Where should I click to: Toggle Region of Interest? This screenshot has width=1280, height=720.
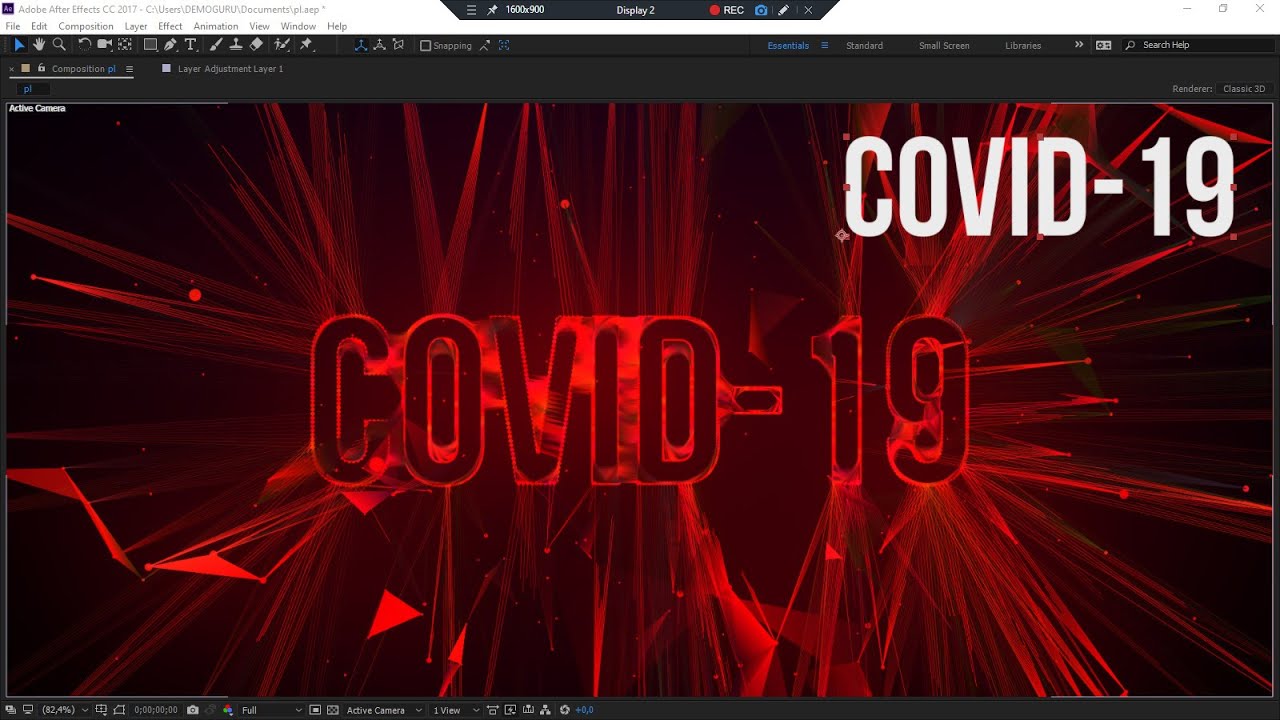tap(315, 710)
